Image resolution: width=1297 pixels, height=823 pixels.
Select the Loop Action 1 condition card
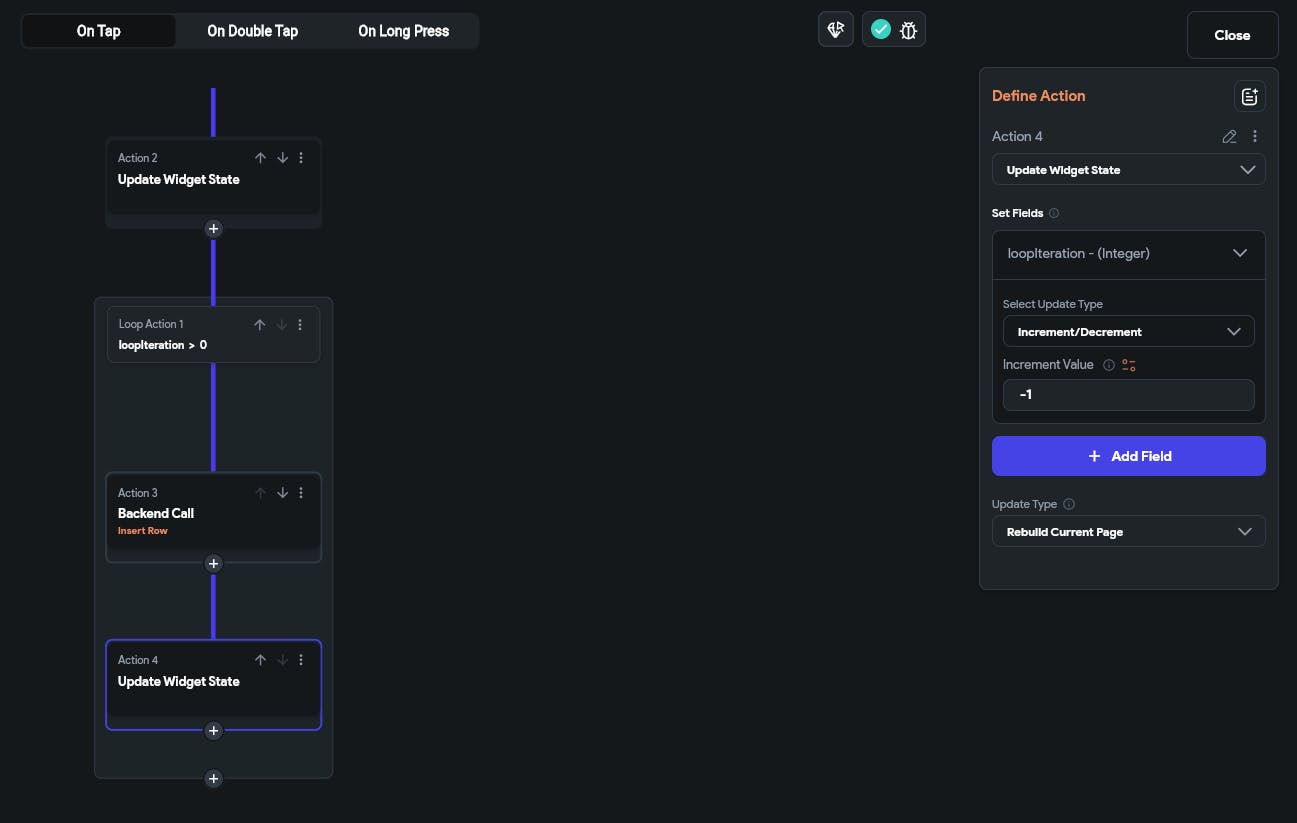coord(213,334)
